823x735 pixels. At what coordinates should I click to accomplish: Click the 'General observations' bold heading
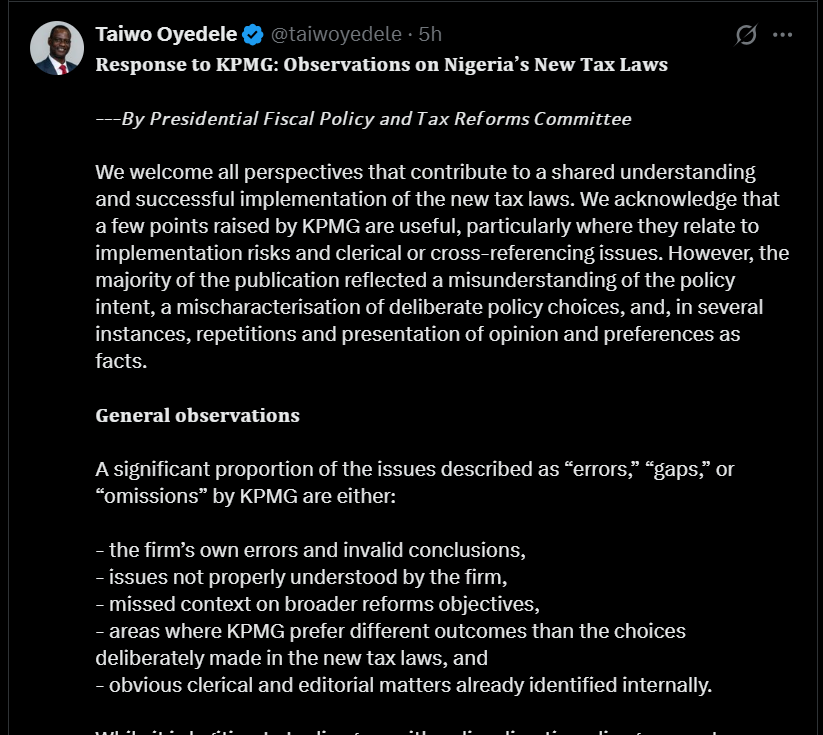click(197, 415)
